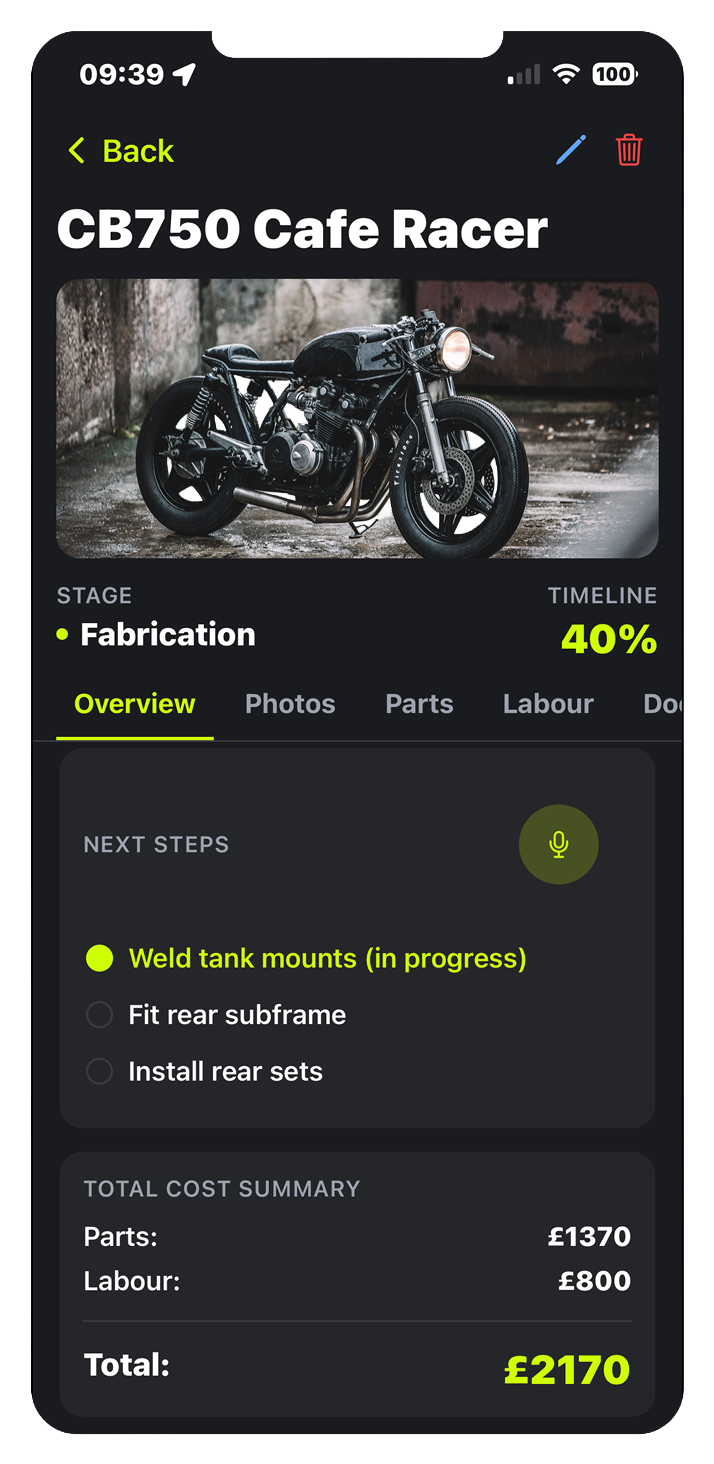
Task: Select the Labour tab
Action: point(548,704)
